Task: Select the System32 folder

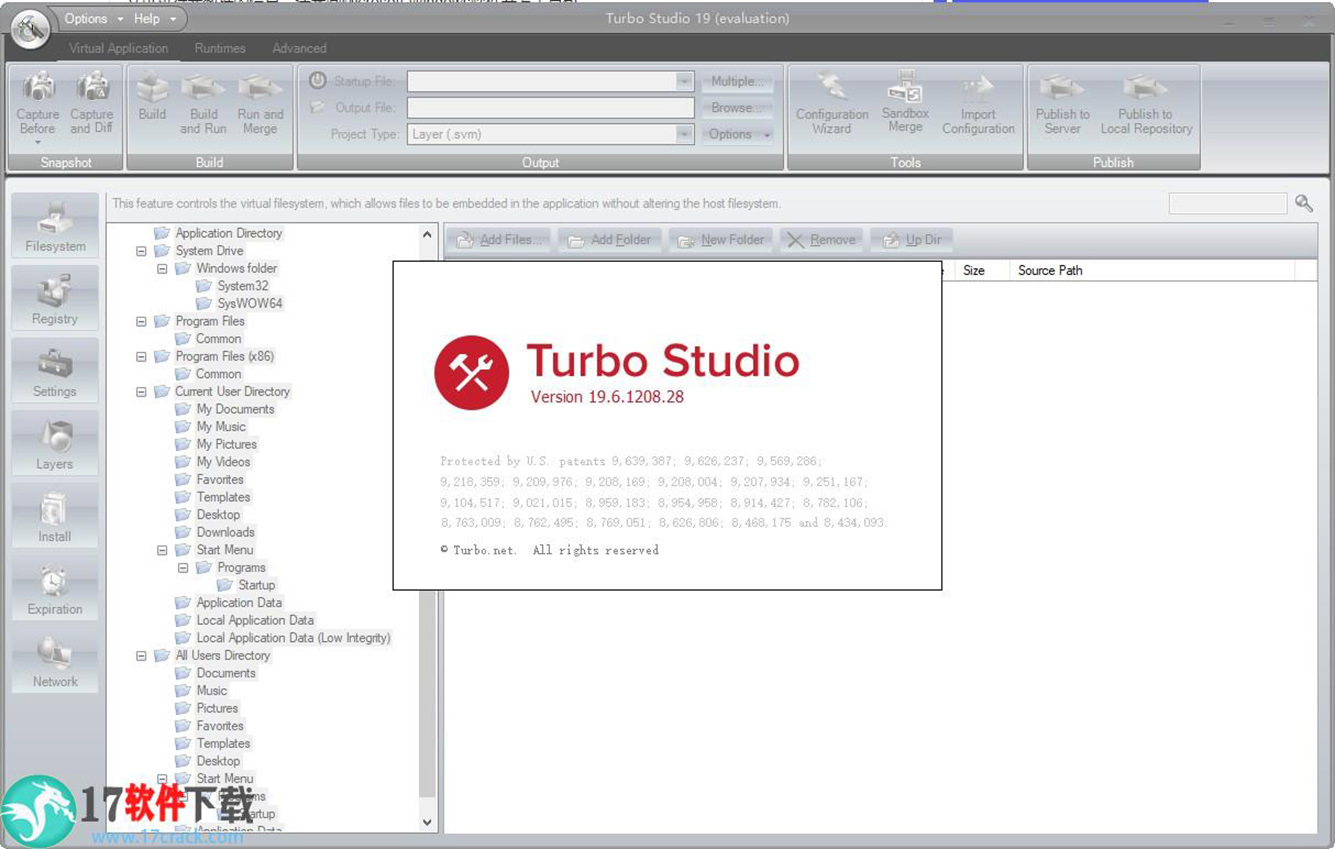Action: click(x=243, y=286)
